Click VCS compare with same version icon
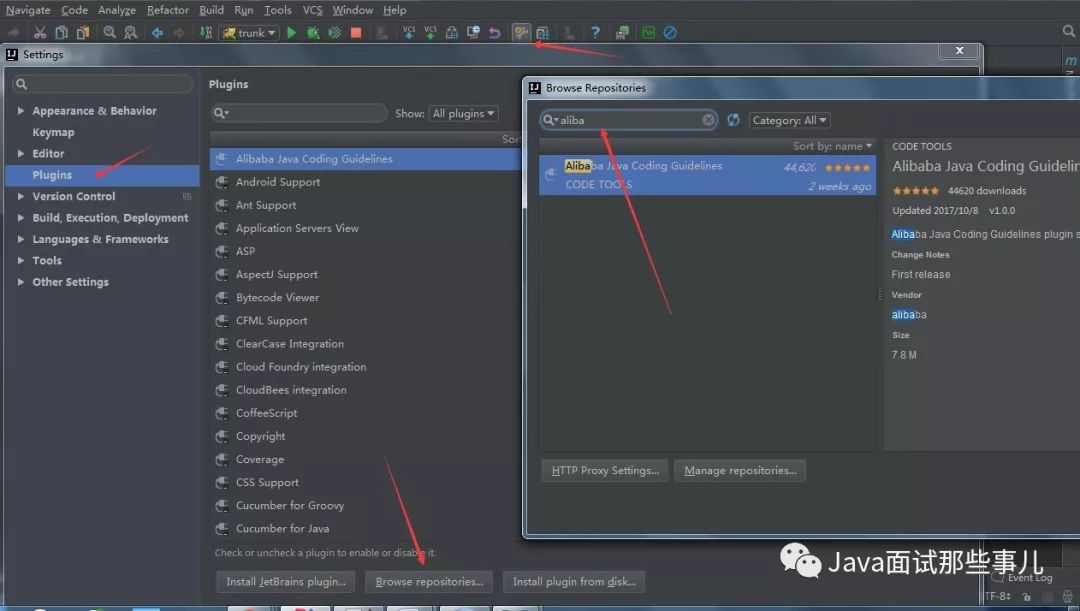Screen dimensions: 1080x611 click(x=452, y=32)
